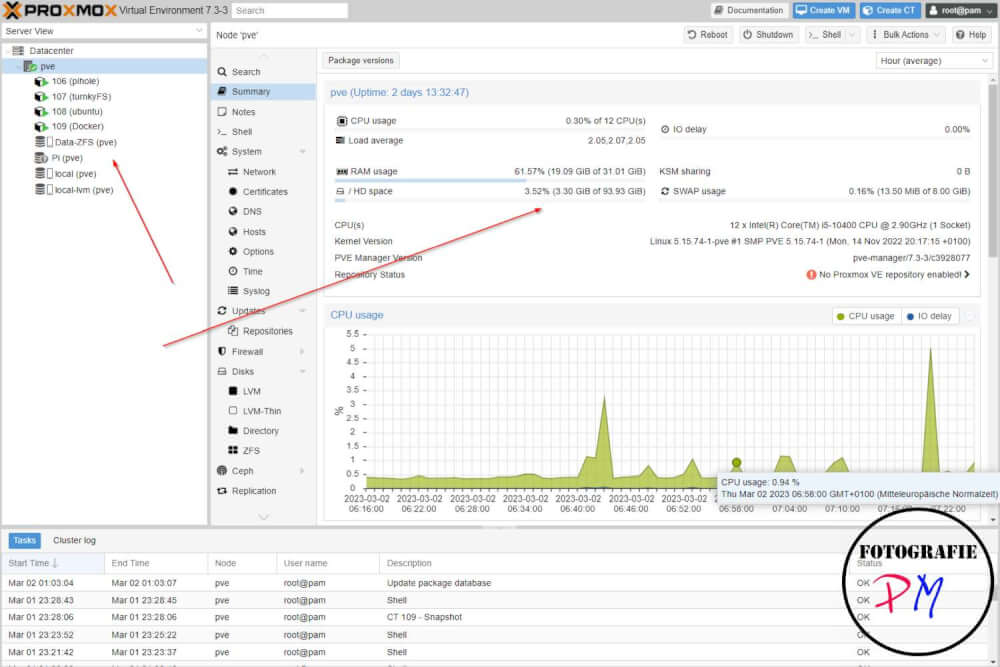
Task: Click the RAM usage progress bar
Action: [490, 180]
